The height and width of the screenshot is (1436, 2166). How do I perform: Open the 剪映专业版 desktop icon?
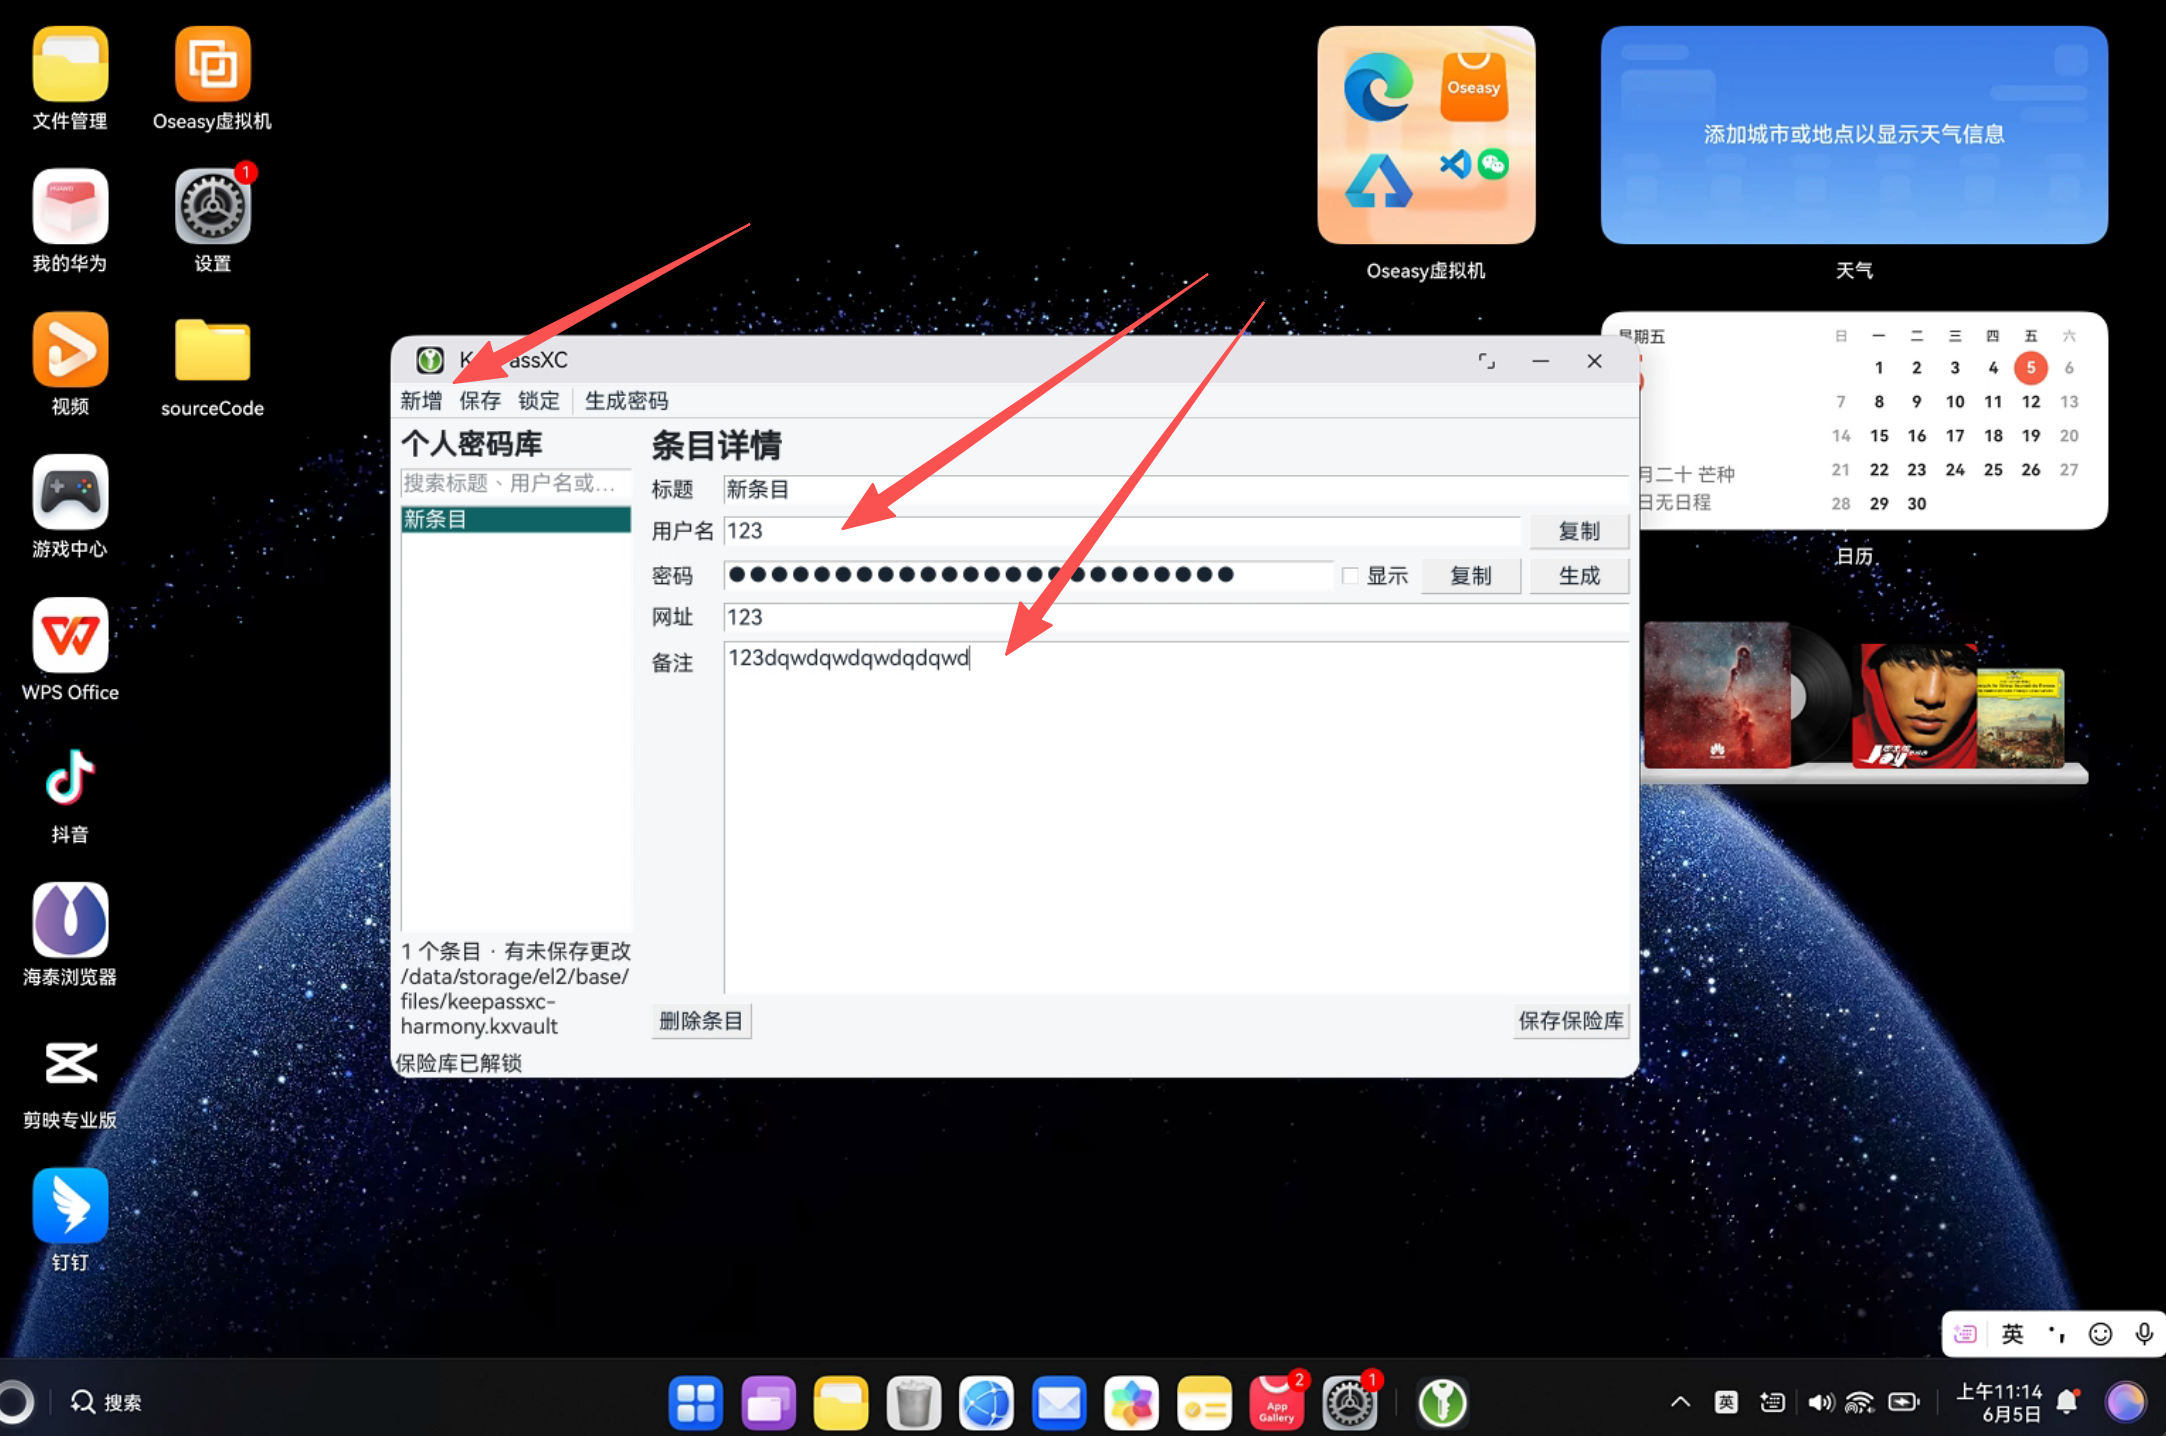click(x=70, y=1063)
